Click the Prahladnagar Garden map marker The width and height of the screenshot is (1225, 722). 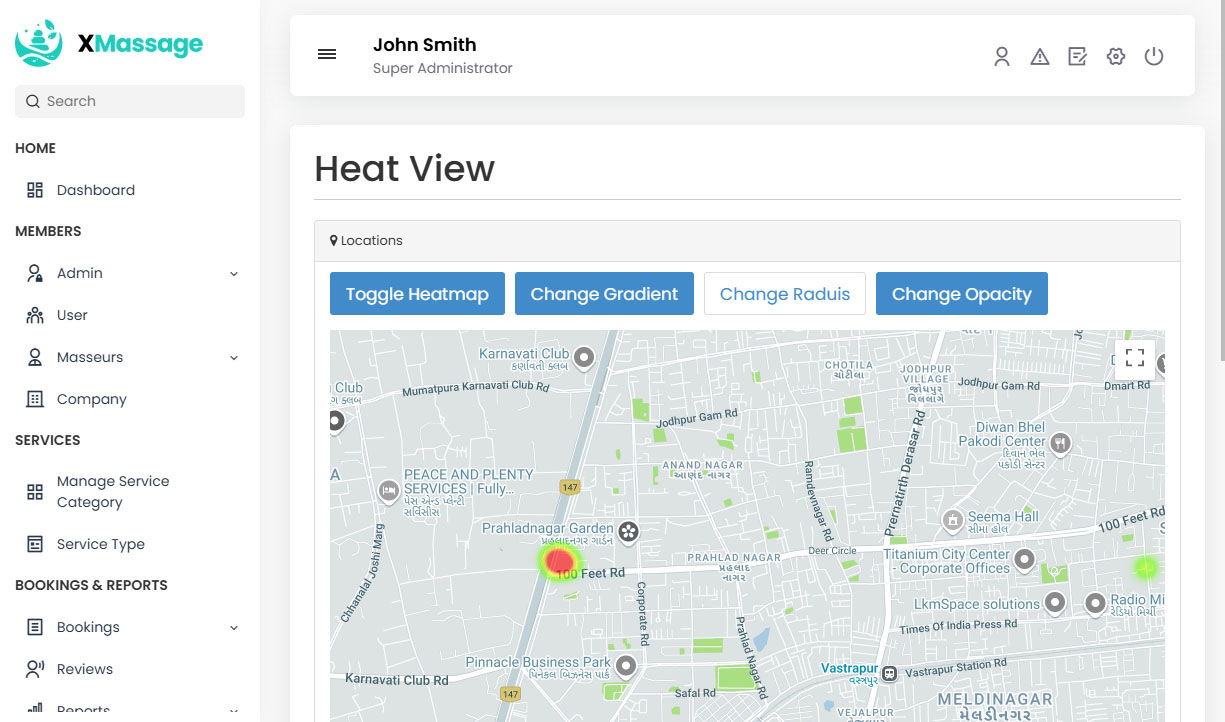click(x=628, y=531)
